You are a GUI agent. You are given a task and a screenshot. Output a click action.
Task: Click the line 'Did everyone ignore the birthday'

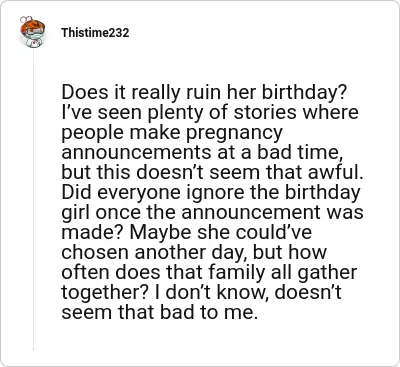211,193
